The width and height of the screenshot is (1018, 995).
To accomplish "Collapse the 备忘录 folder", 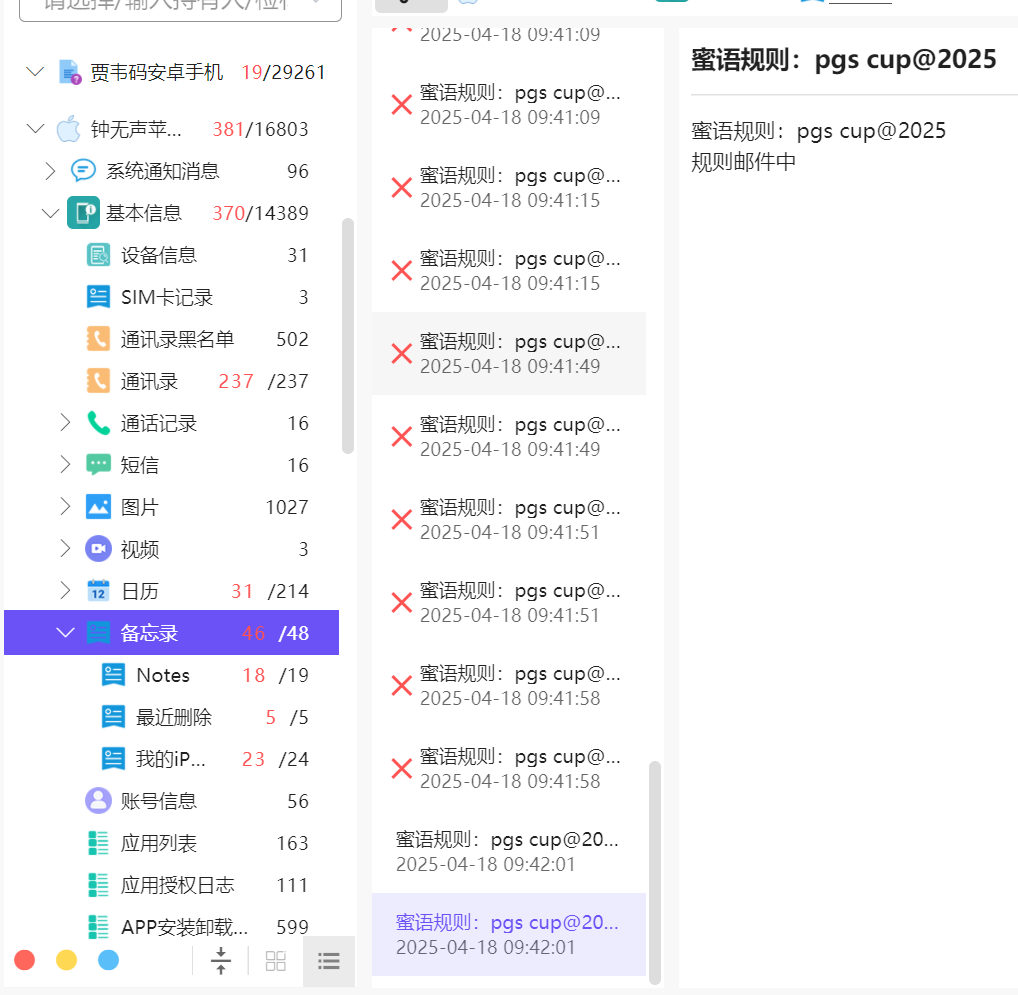I will (66, 633).
